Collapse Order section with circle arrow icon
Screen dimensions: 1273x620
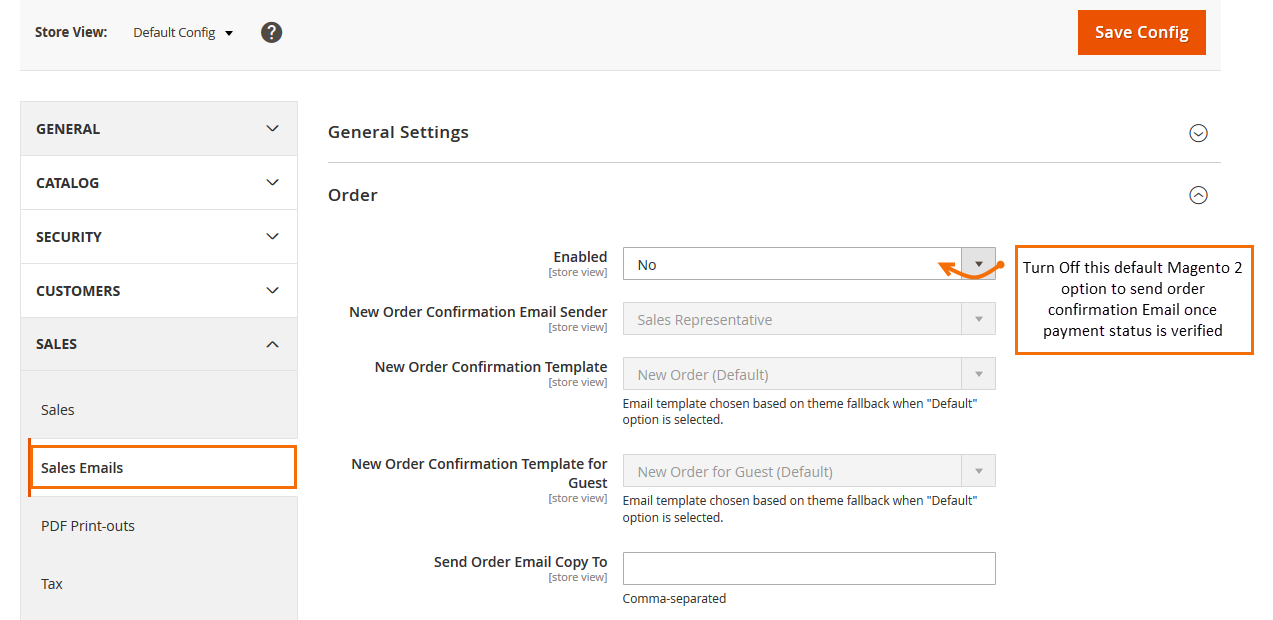tap(1198, 196)
